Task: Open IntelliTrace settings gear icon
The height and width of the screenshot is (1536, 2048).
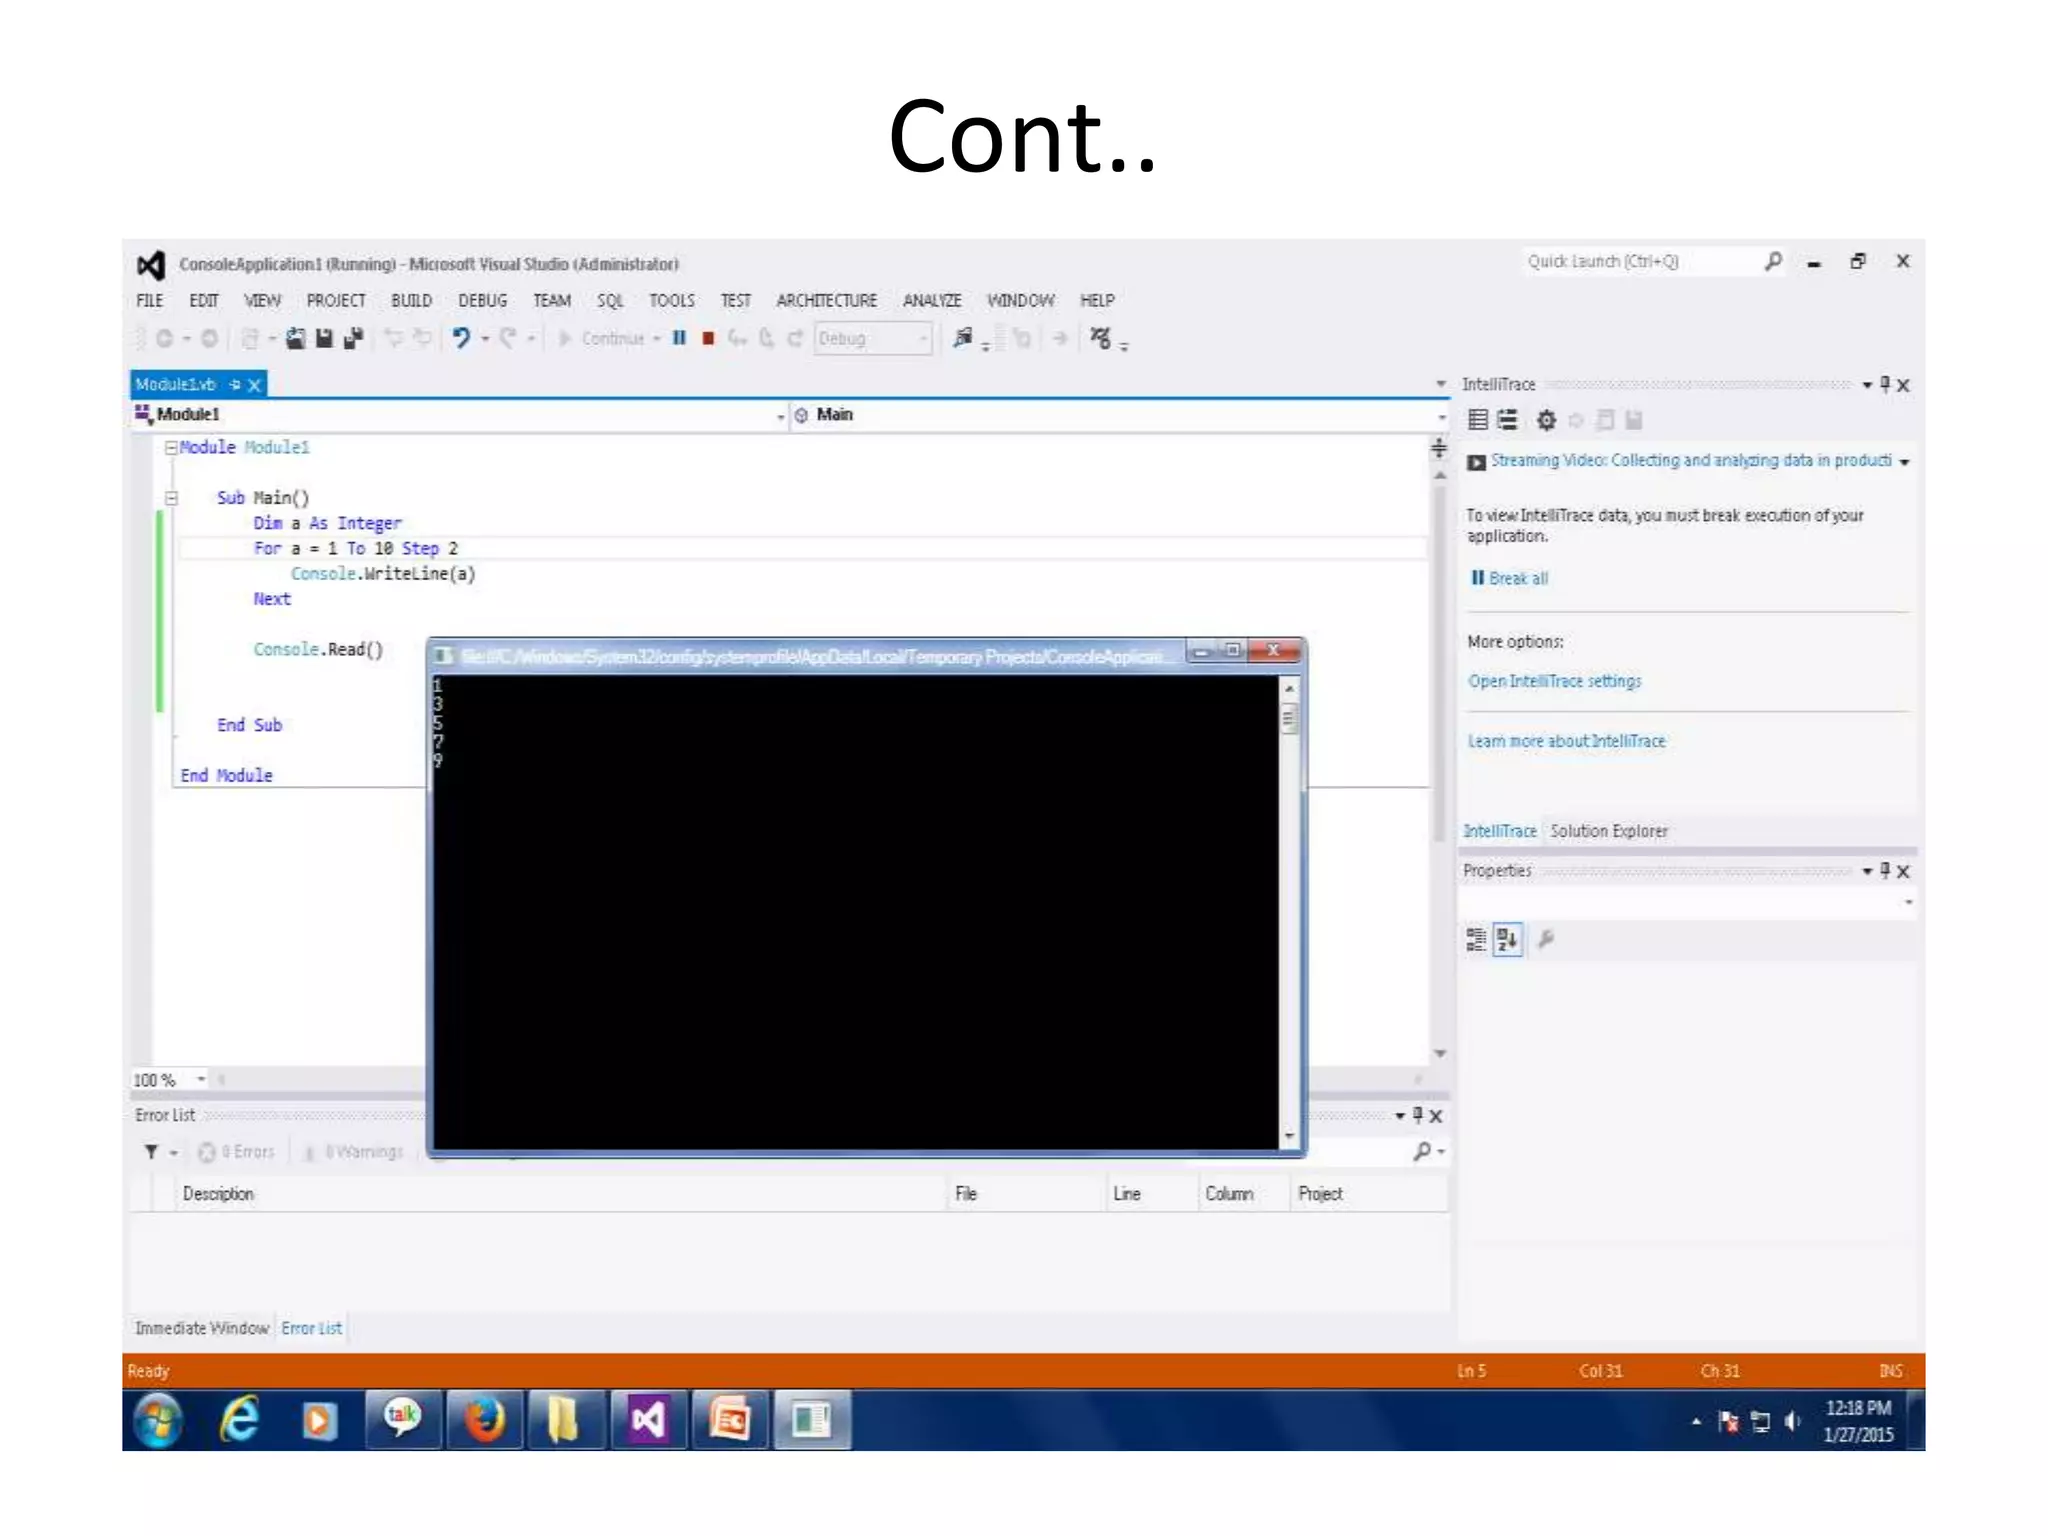Action: (x=1546, y=420)
